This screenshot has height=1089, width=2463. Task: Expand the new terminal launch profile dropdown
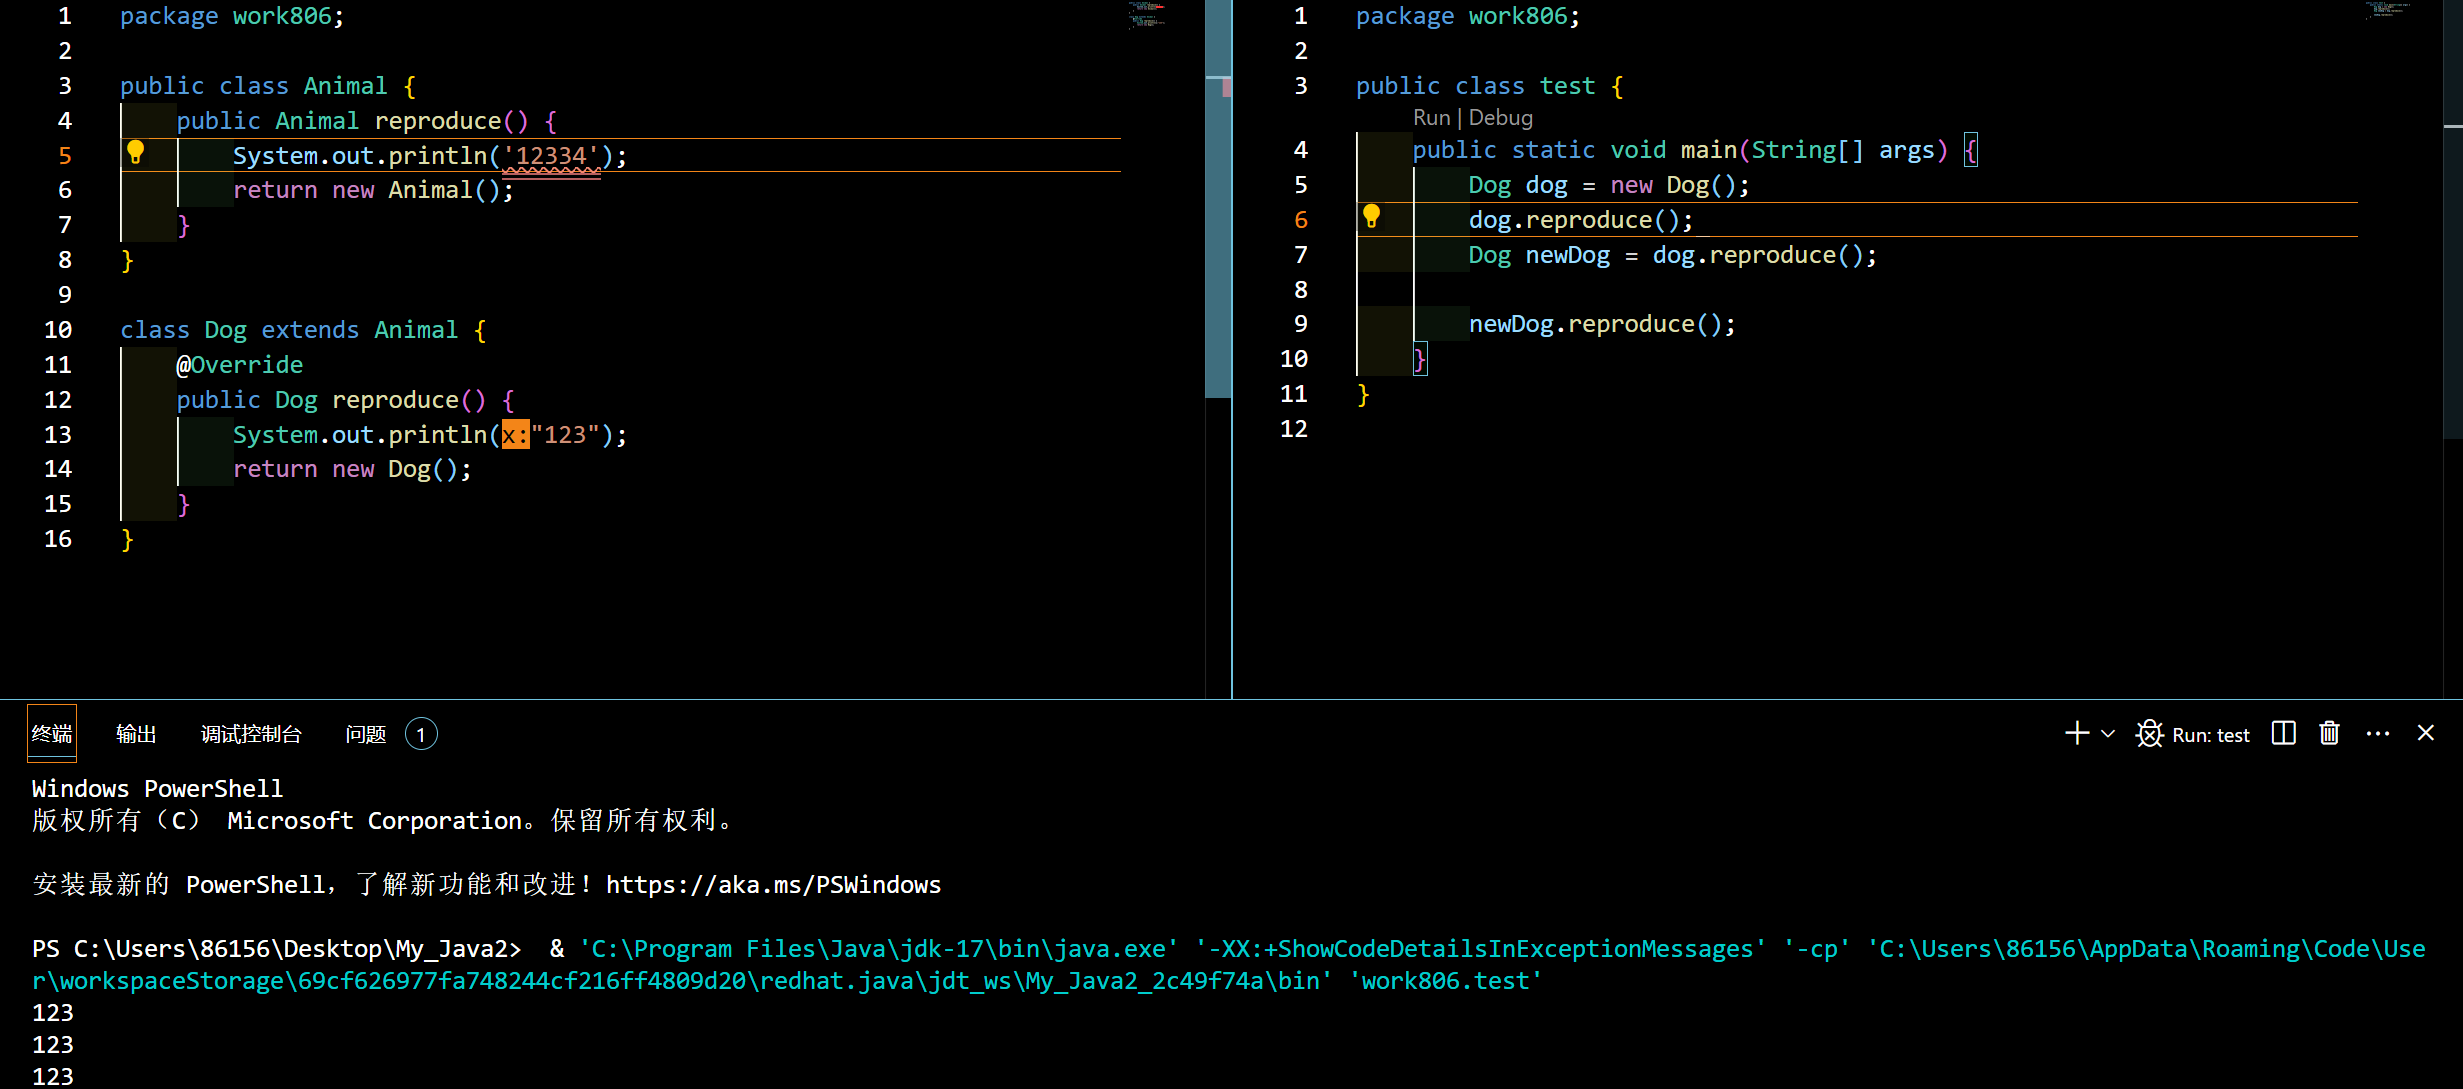pyautogui.click(x=2108, y=734)
